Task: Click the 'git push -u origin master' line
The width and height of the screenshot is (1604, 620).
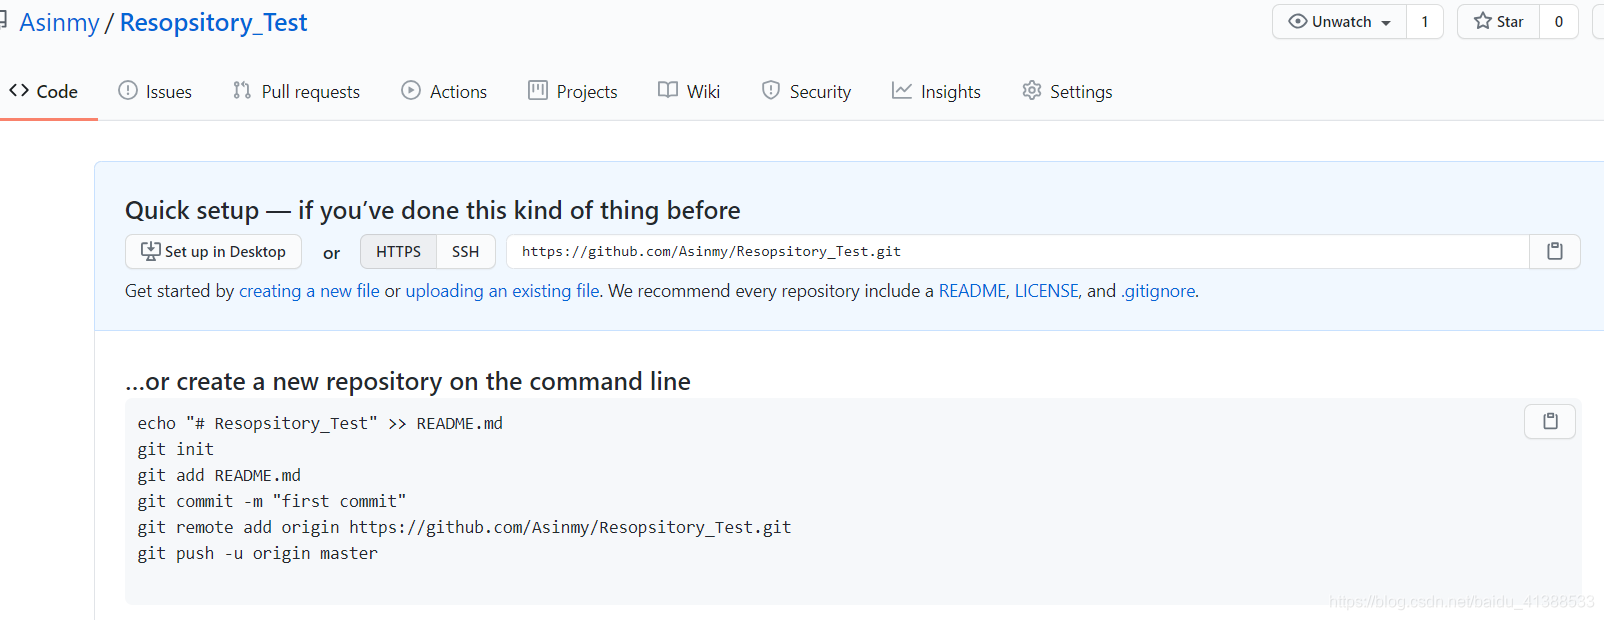Action: click(258, 553)
